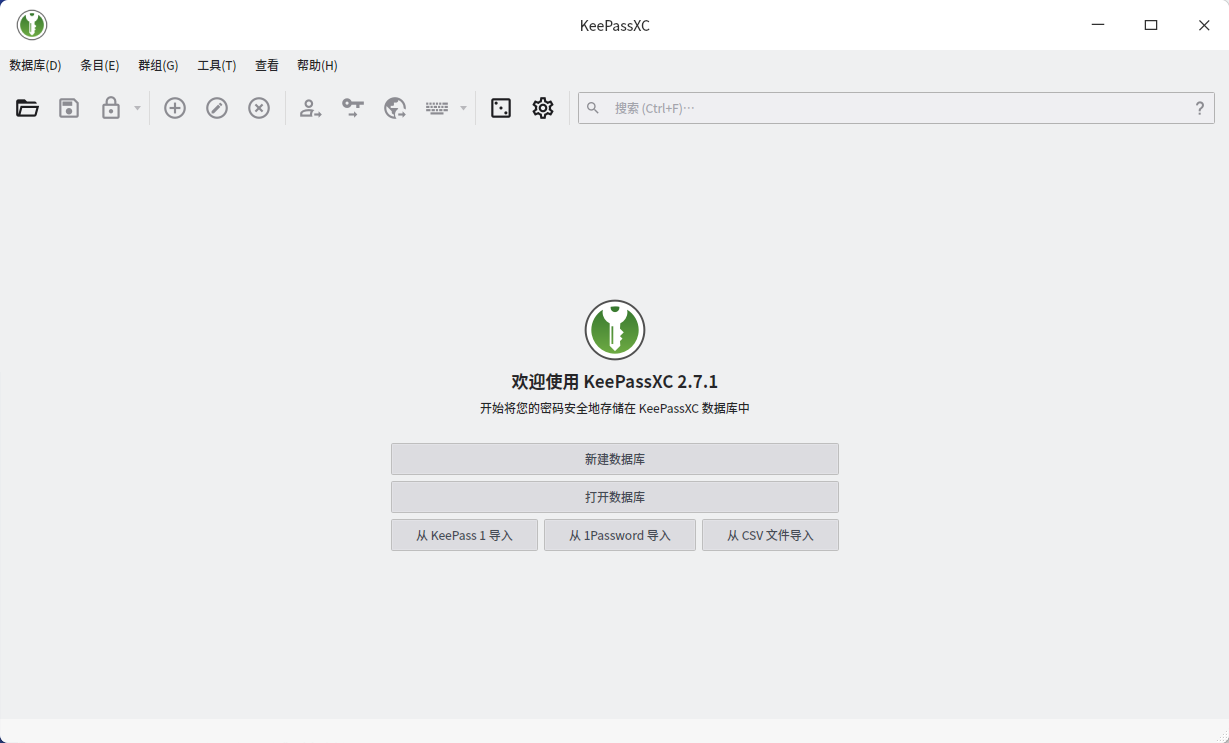Focus the search (Ctrl+F) input field

point(896,108)
